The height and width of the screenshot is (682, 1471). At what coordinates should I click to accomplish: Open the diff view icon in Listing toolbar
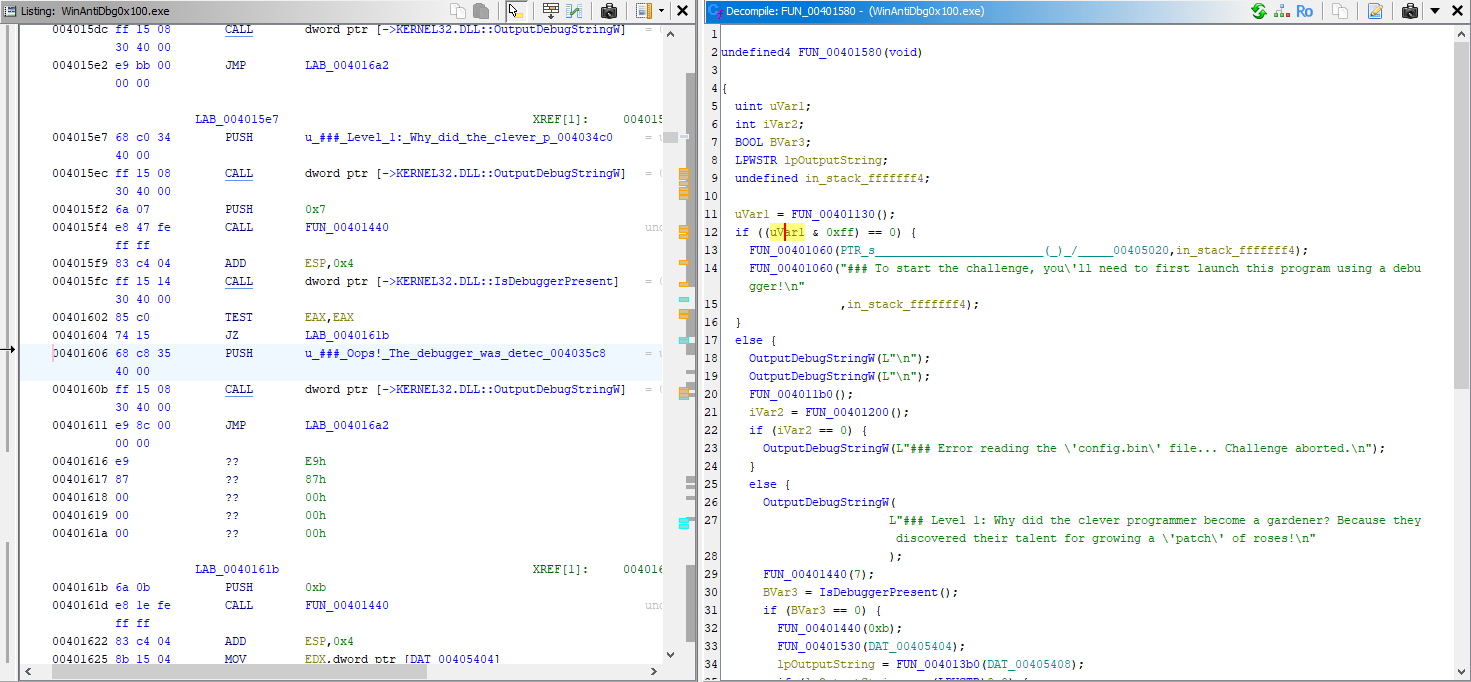pos(574,11)
